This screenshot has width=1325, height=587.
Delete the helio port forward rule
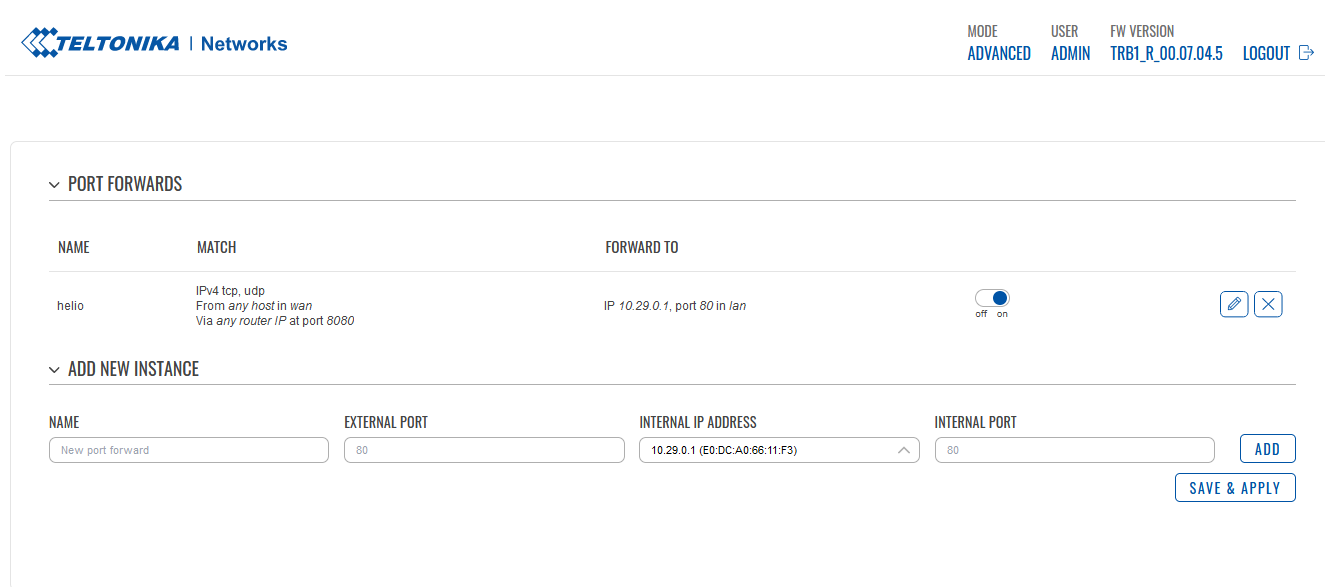pyautogui.click(x=1268, y=304)
